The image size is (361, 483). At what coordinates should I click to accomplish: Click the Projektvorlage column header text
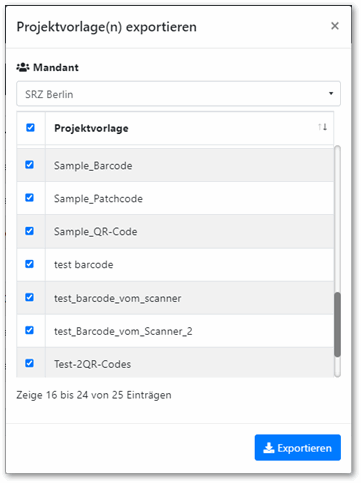point(91,128)
